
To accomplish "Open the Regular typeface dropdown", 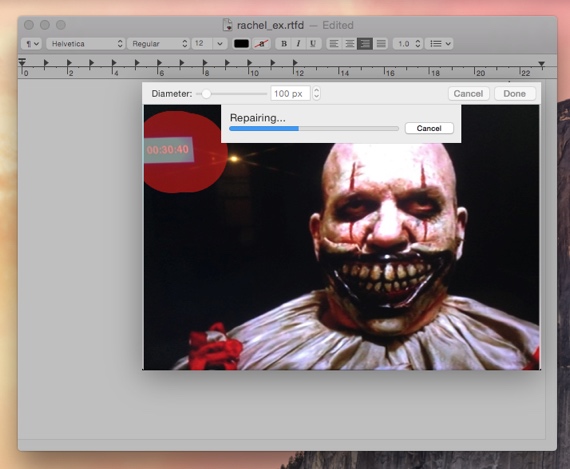I will 158,44.
